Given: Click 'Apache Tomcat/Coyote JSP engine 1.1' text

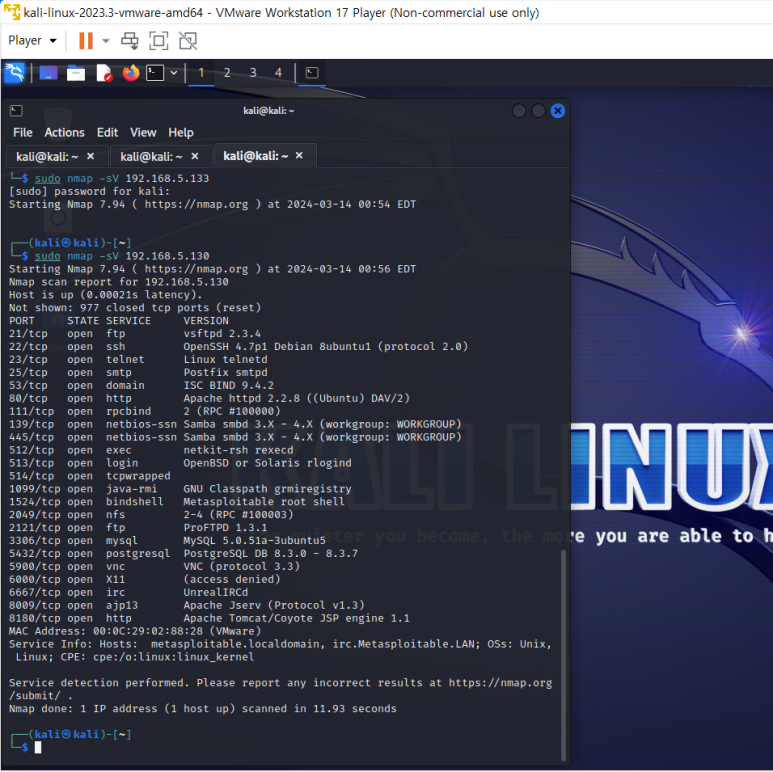Looking at the screenshot, I should pyautogui.click(x=296, y=618).
